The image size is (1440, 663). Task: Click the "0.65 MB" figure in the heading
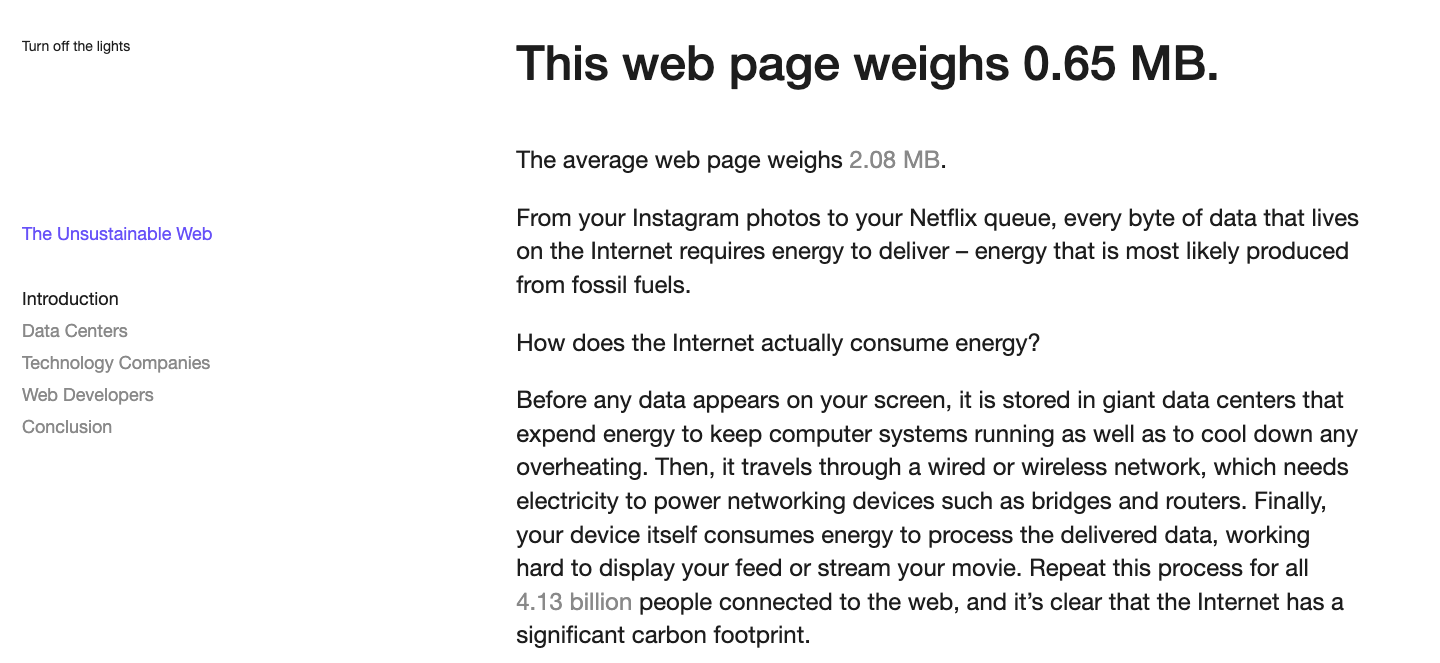tap(1118, 65)
